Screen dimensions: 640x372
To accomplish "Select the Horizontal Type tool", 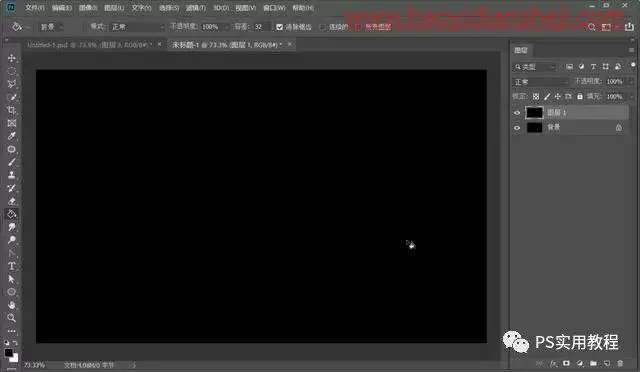I will point(11,266).
